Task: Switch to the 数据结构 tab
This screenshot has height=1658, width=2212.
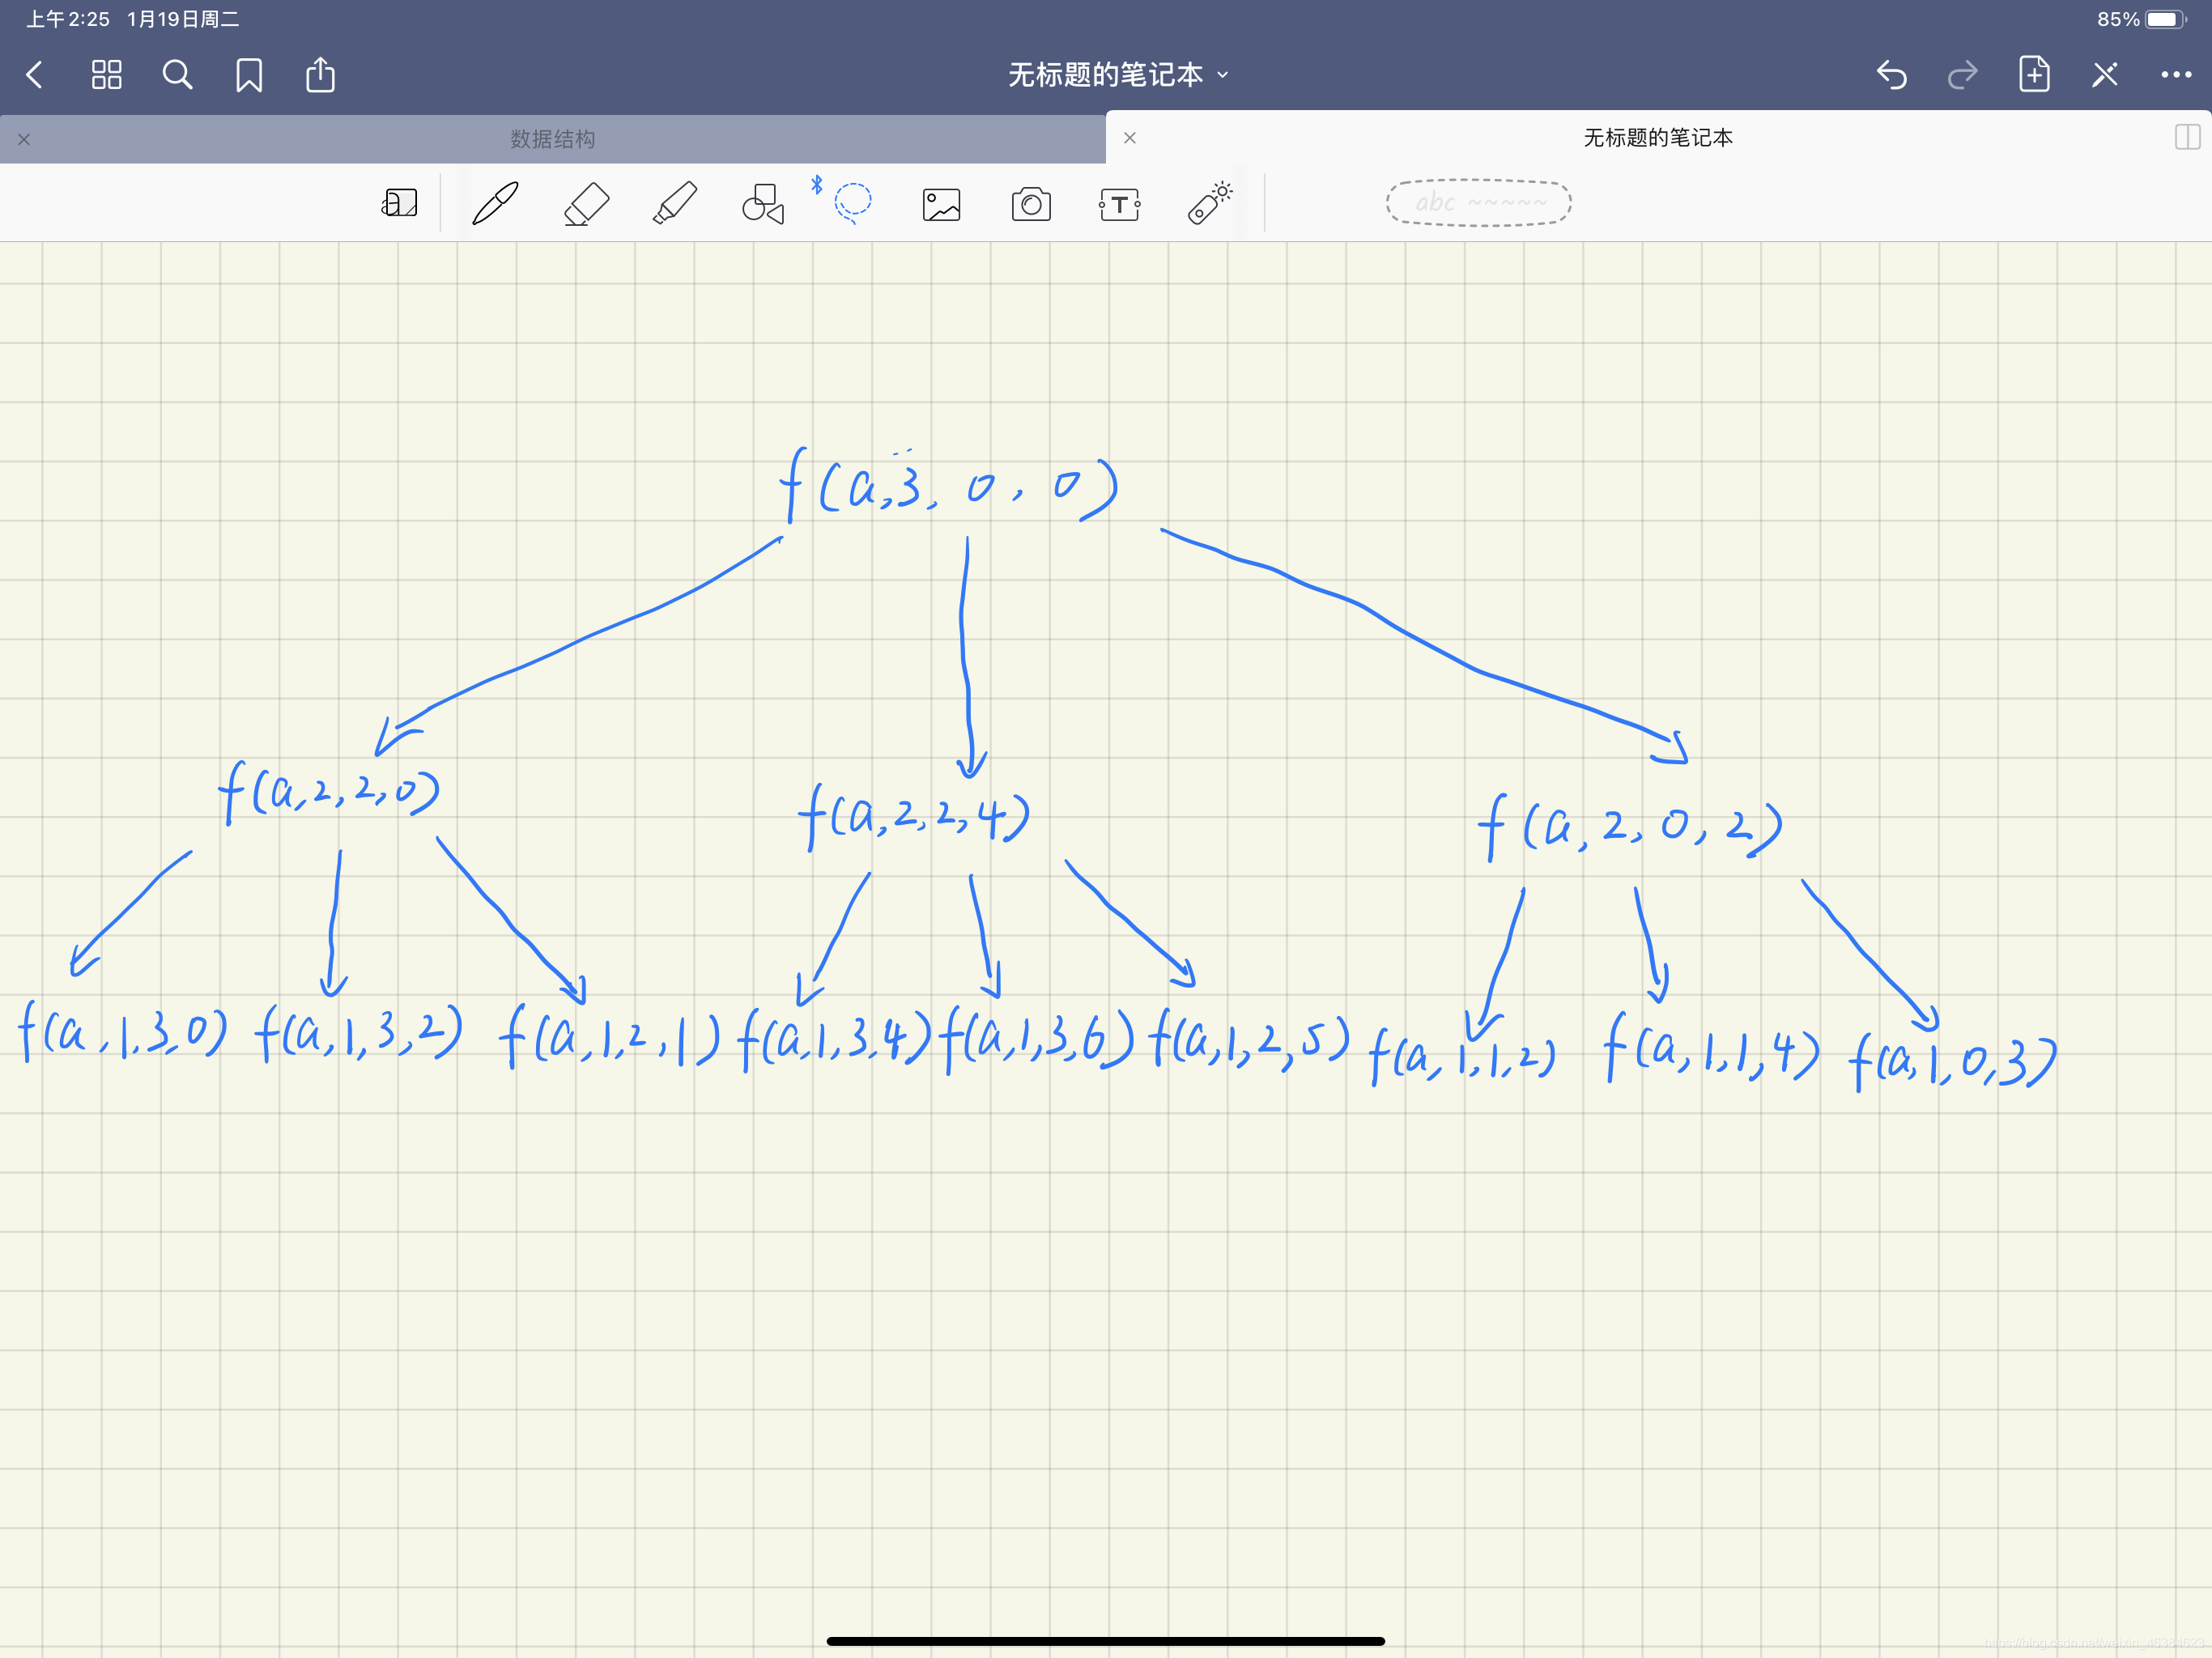Action: click(552, 139)
